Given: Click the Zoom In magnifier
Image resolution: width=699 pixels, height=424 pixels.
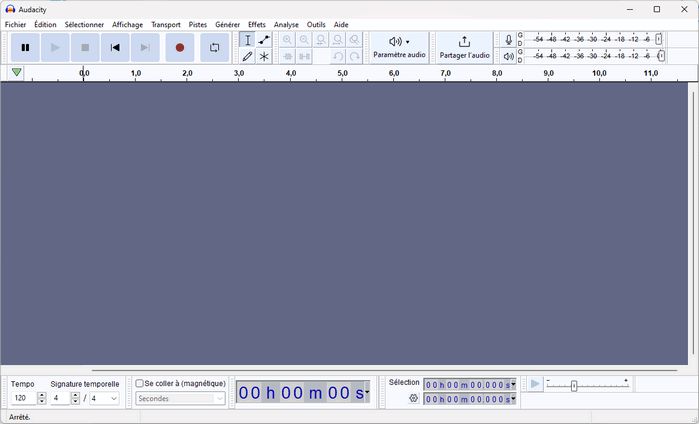Looking at the screenshot, I should [x=288, y=40].
